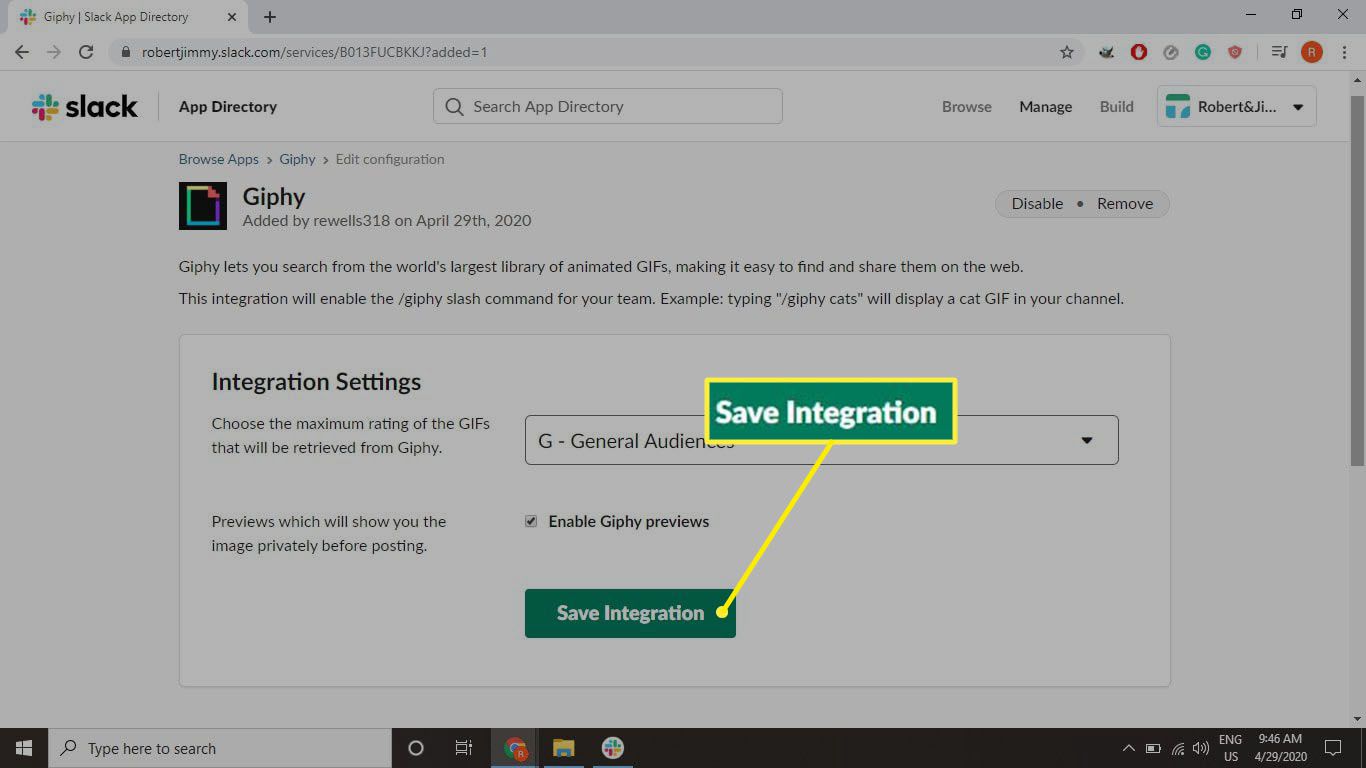
Task: Click the Giphy heading title
Action: click(x=274, y=197)
